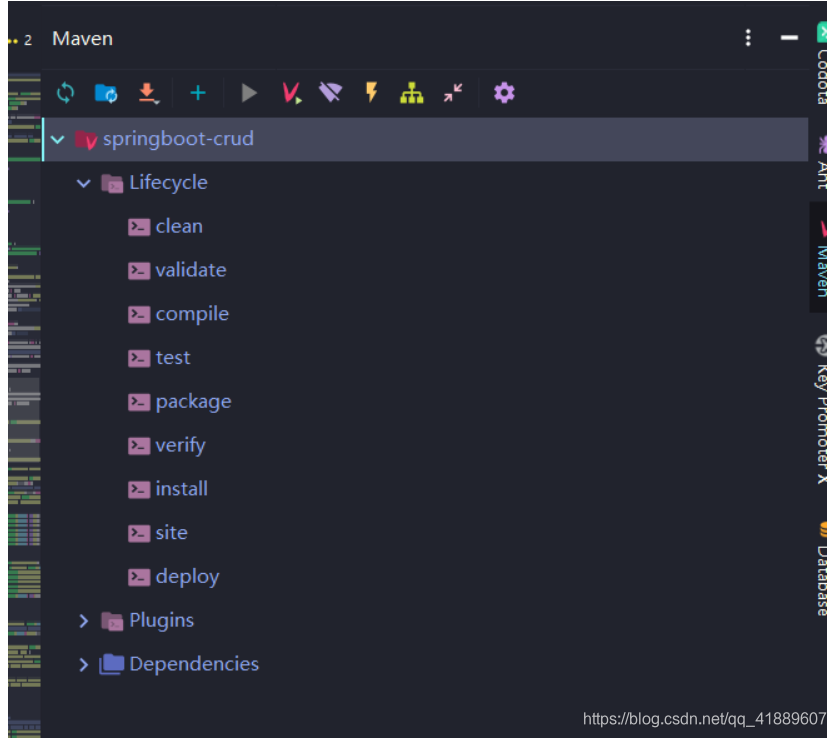Select the verify lifecycle goal
837x738 pixels.
180,445
